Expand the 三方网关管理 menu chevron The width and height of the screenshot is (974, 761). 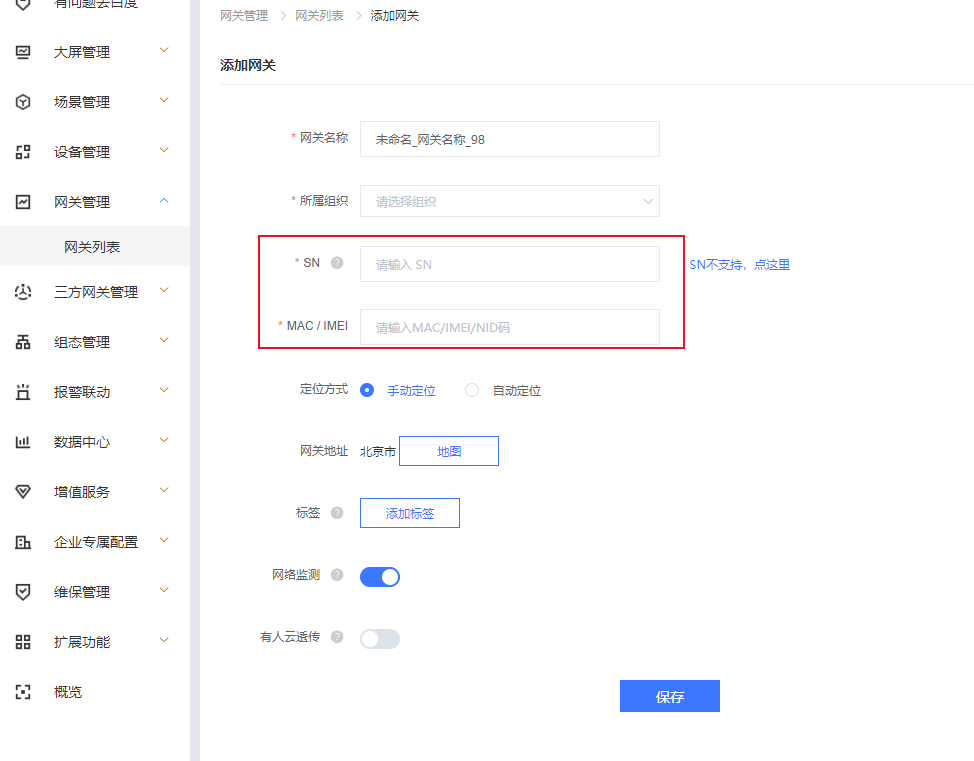point(165,291)
